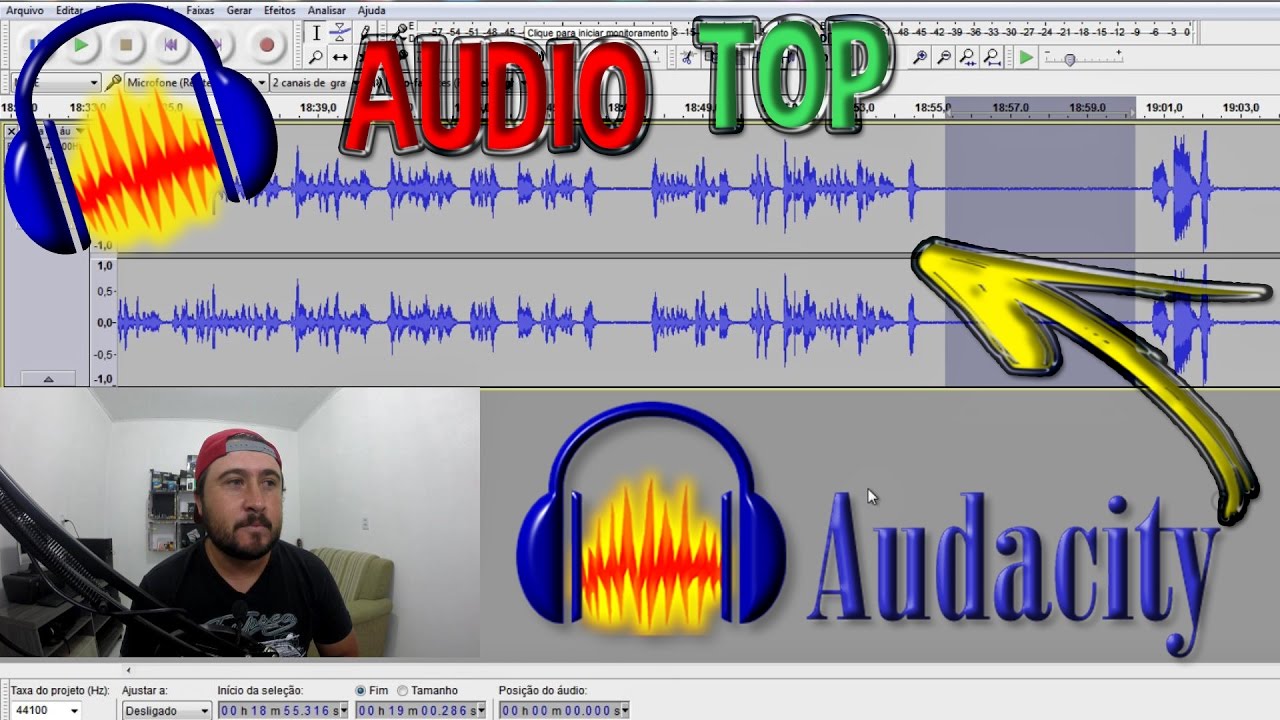Click the Fit Project zoom icon
Image resolution: width=1280 pixels, height=720 pixels.
click(x=991, y=57)
